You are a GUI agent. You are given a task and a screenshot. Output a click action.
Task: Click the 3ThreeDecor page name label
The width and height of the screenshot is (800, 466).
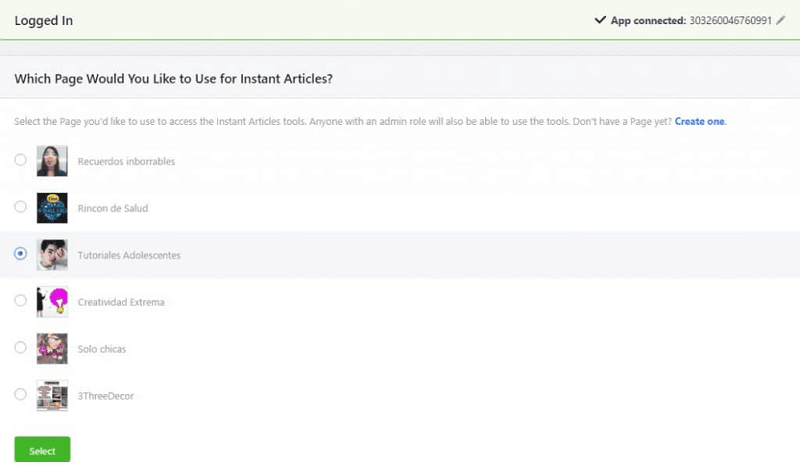pos(105,396)
